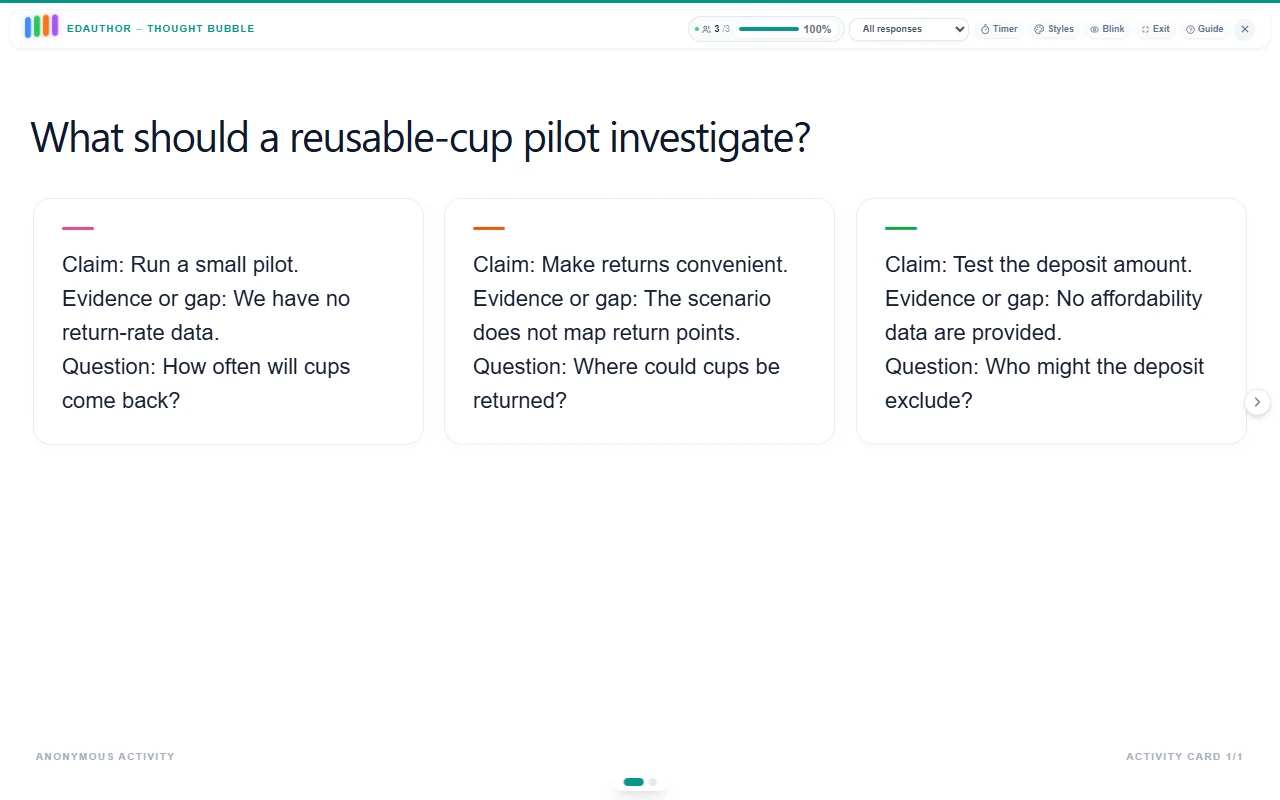Select the 'Run a small pilot' response card
This screenshot has width=1280, height=800.
228,321
